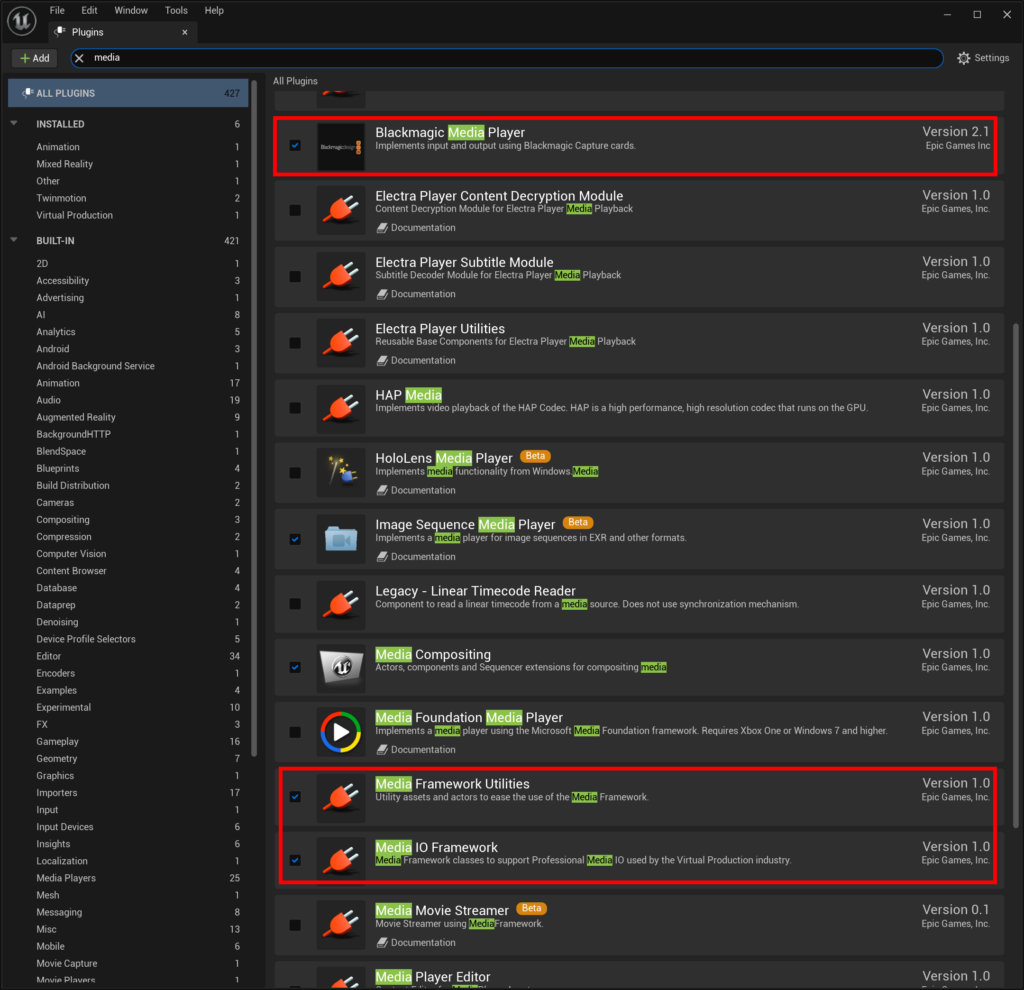
Task: Click the category sidebar scrollbar
Action: (x=254, y=418)
